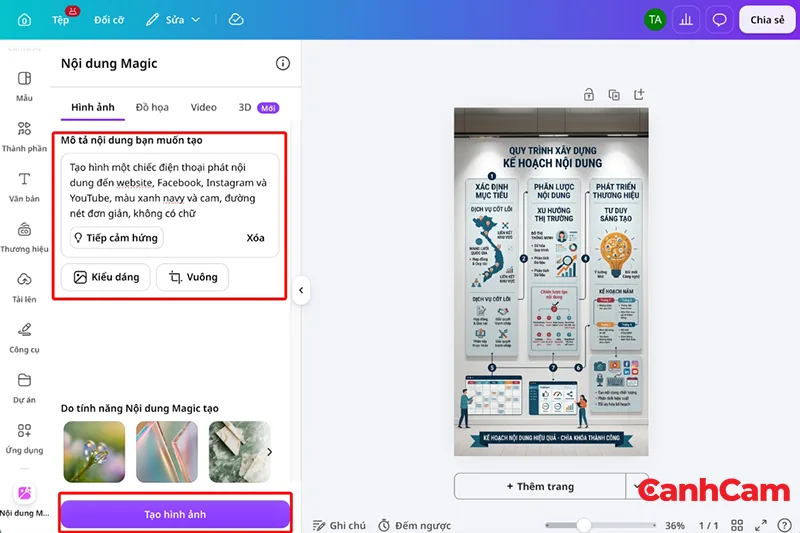This screenshot has width=800, height=533.
Task: Switch to the Video tab
Action: (204, 107)
